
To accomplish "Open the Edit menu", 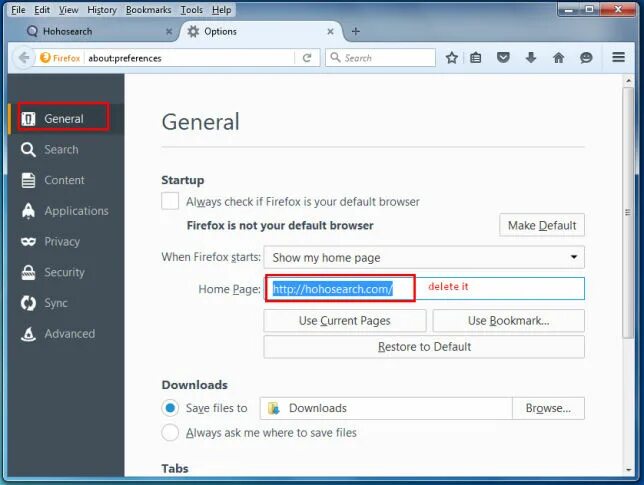I will tap(42, 10).
